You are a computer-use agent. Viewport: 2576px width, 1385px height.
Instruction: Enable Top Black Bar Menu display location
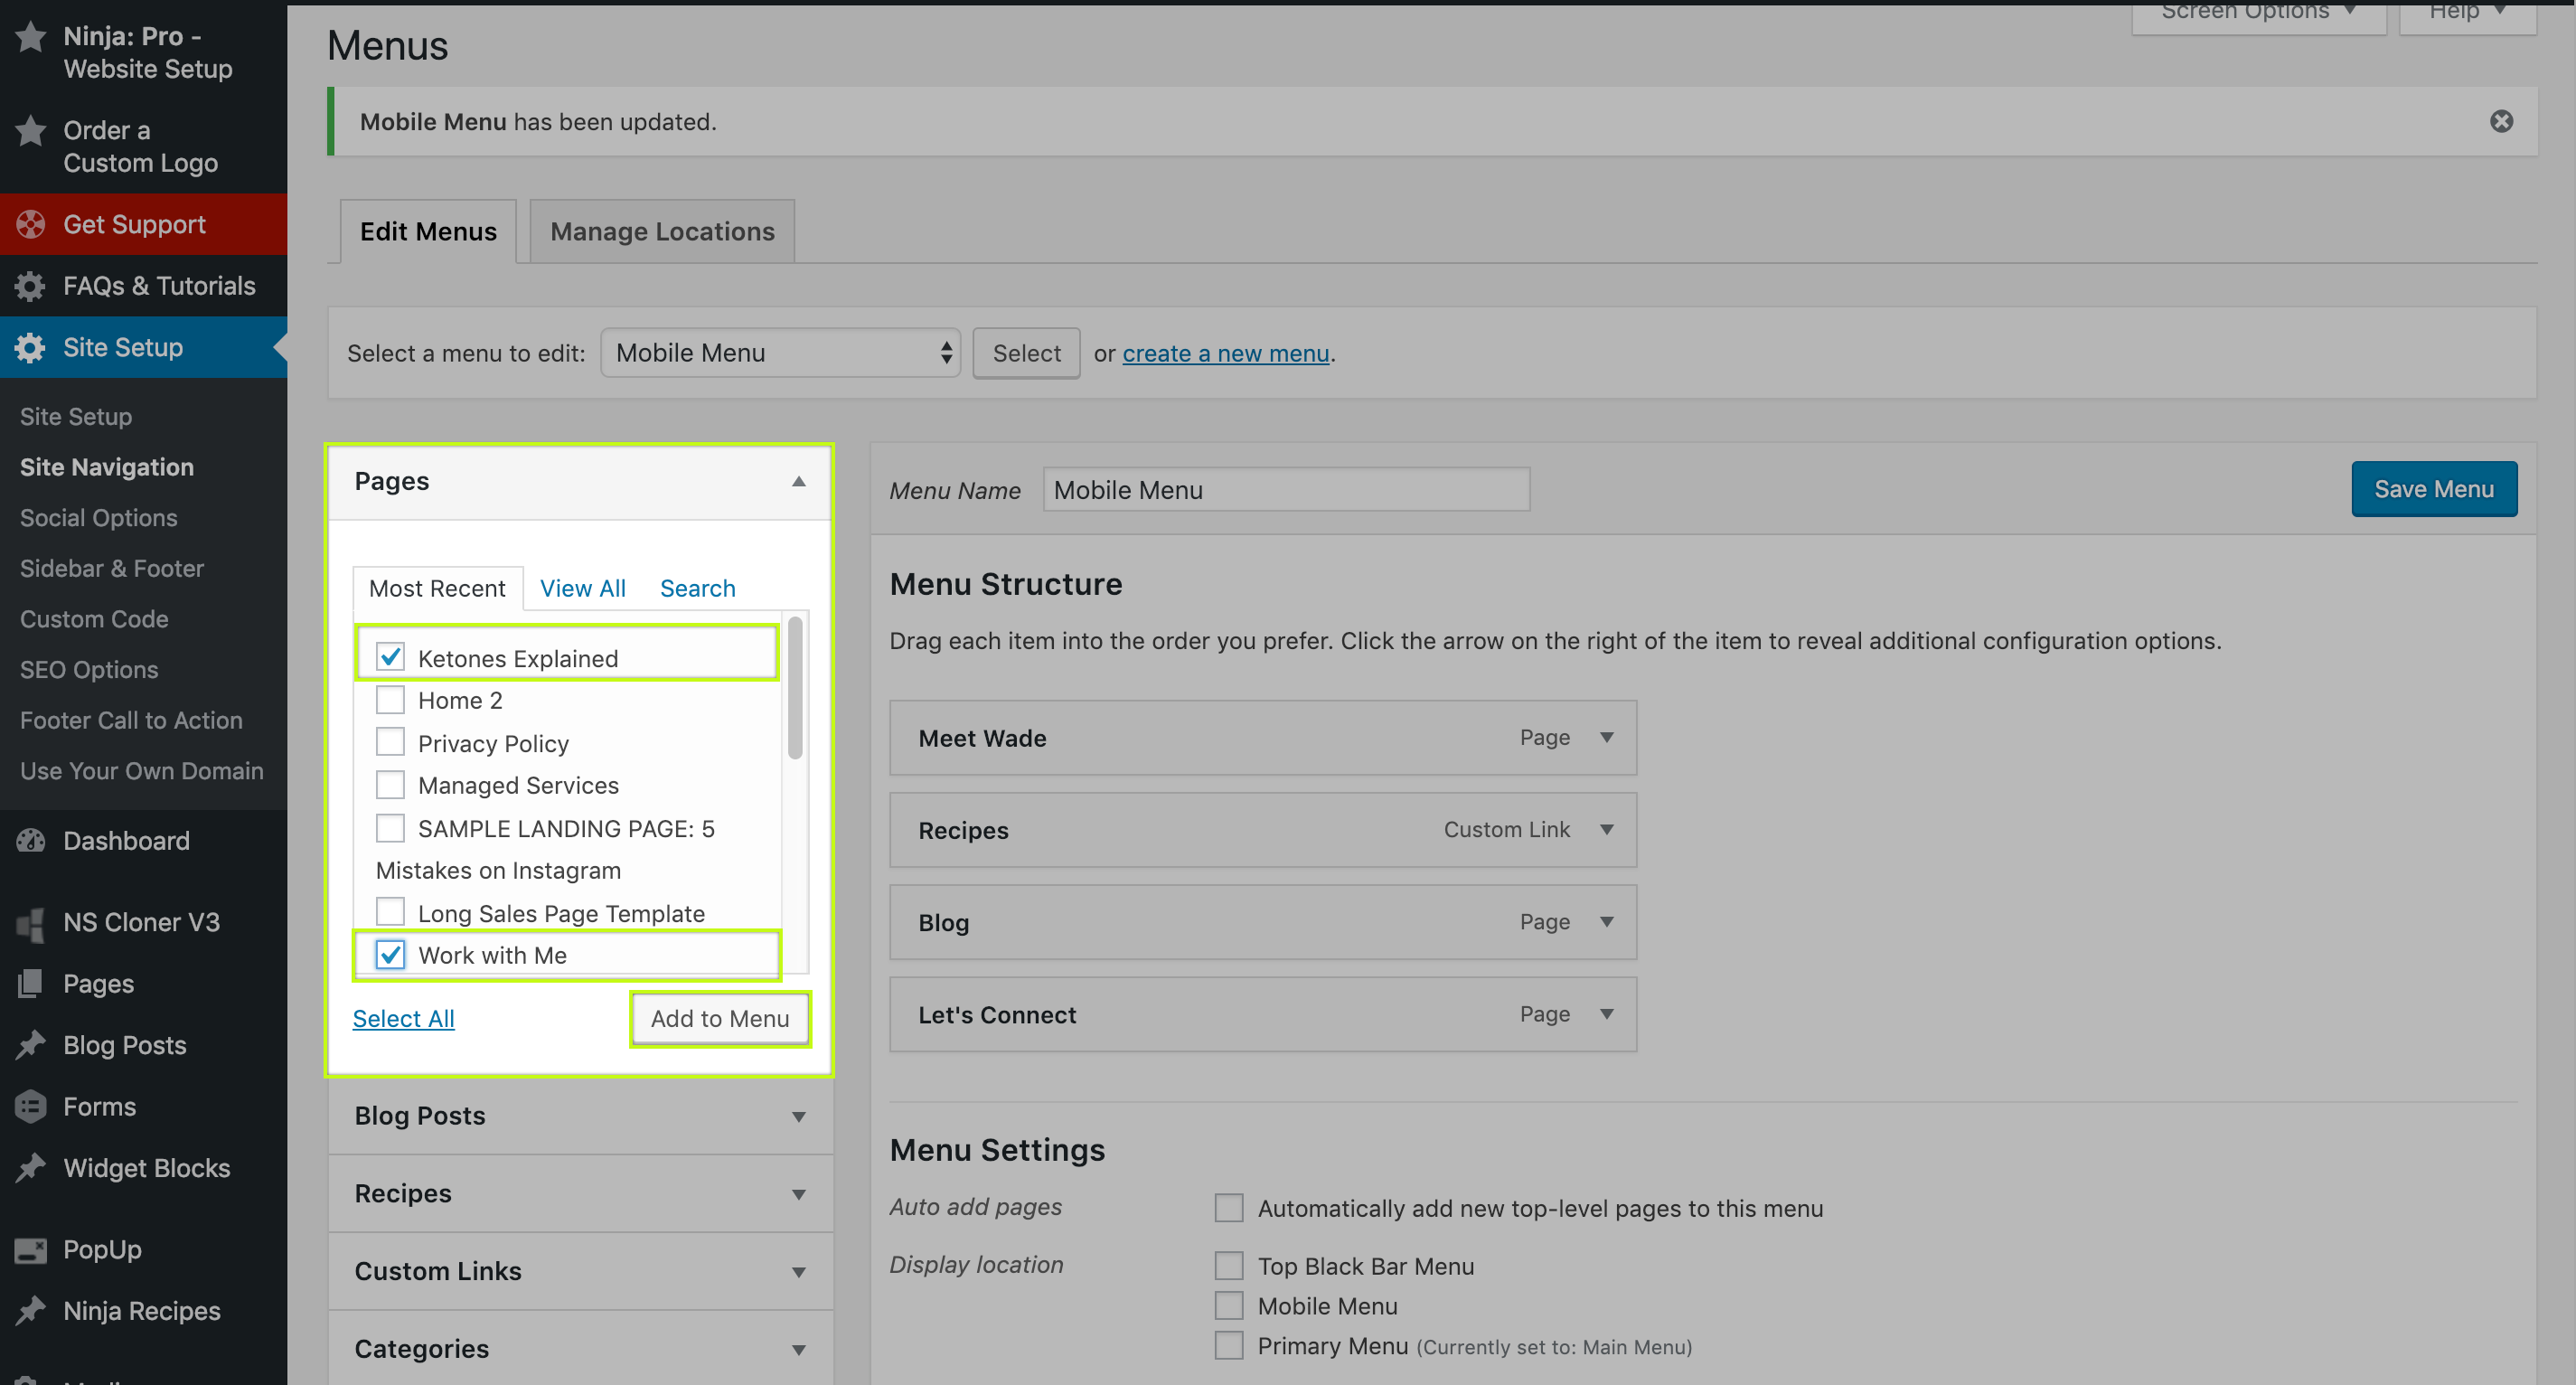click(1228, 1266)
